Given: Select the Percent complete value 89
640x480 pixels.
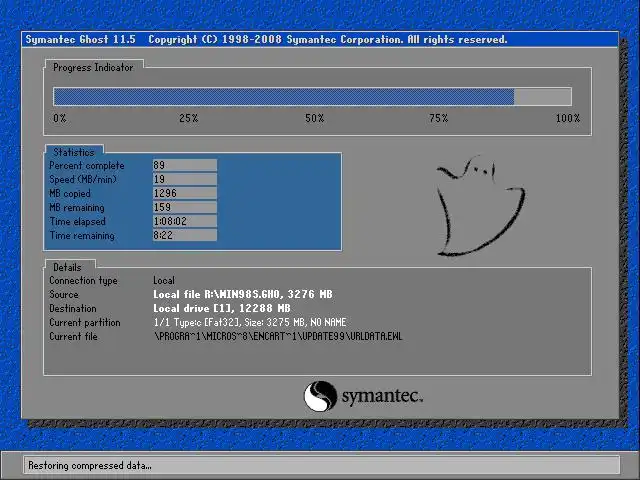Looking at the screenshot, I should (x=184, y=165).
